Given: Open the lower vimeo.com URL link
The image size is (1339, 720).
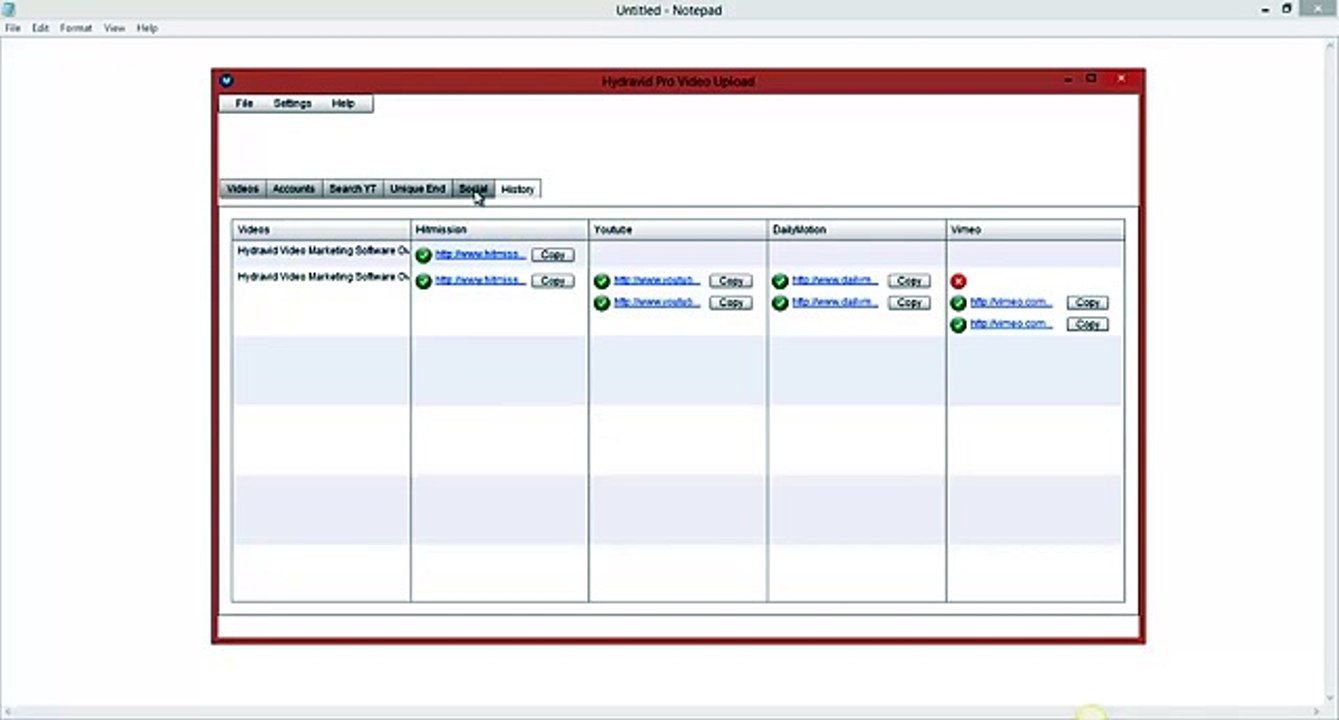Looking at the screenshot, I should pyautogui.click(x=1012, y=323).
